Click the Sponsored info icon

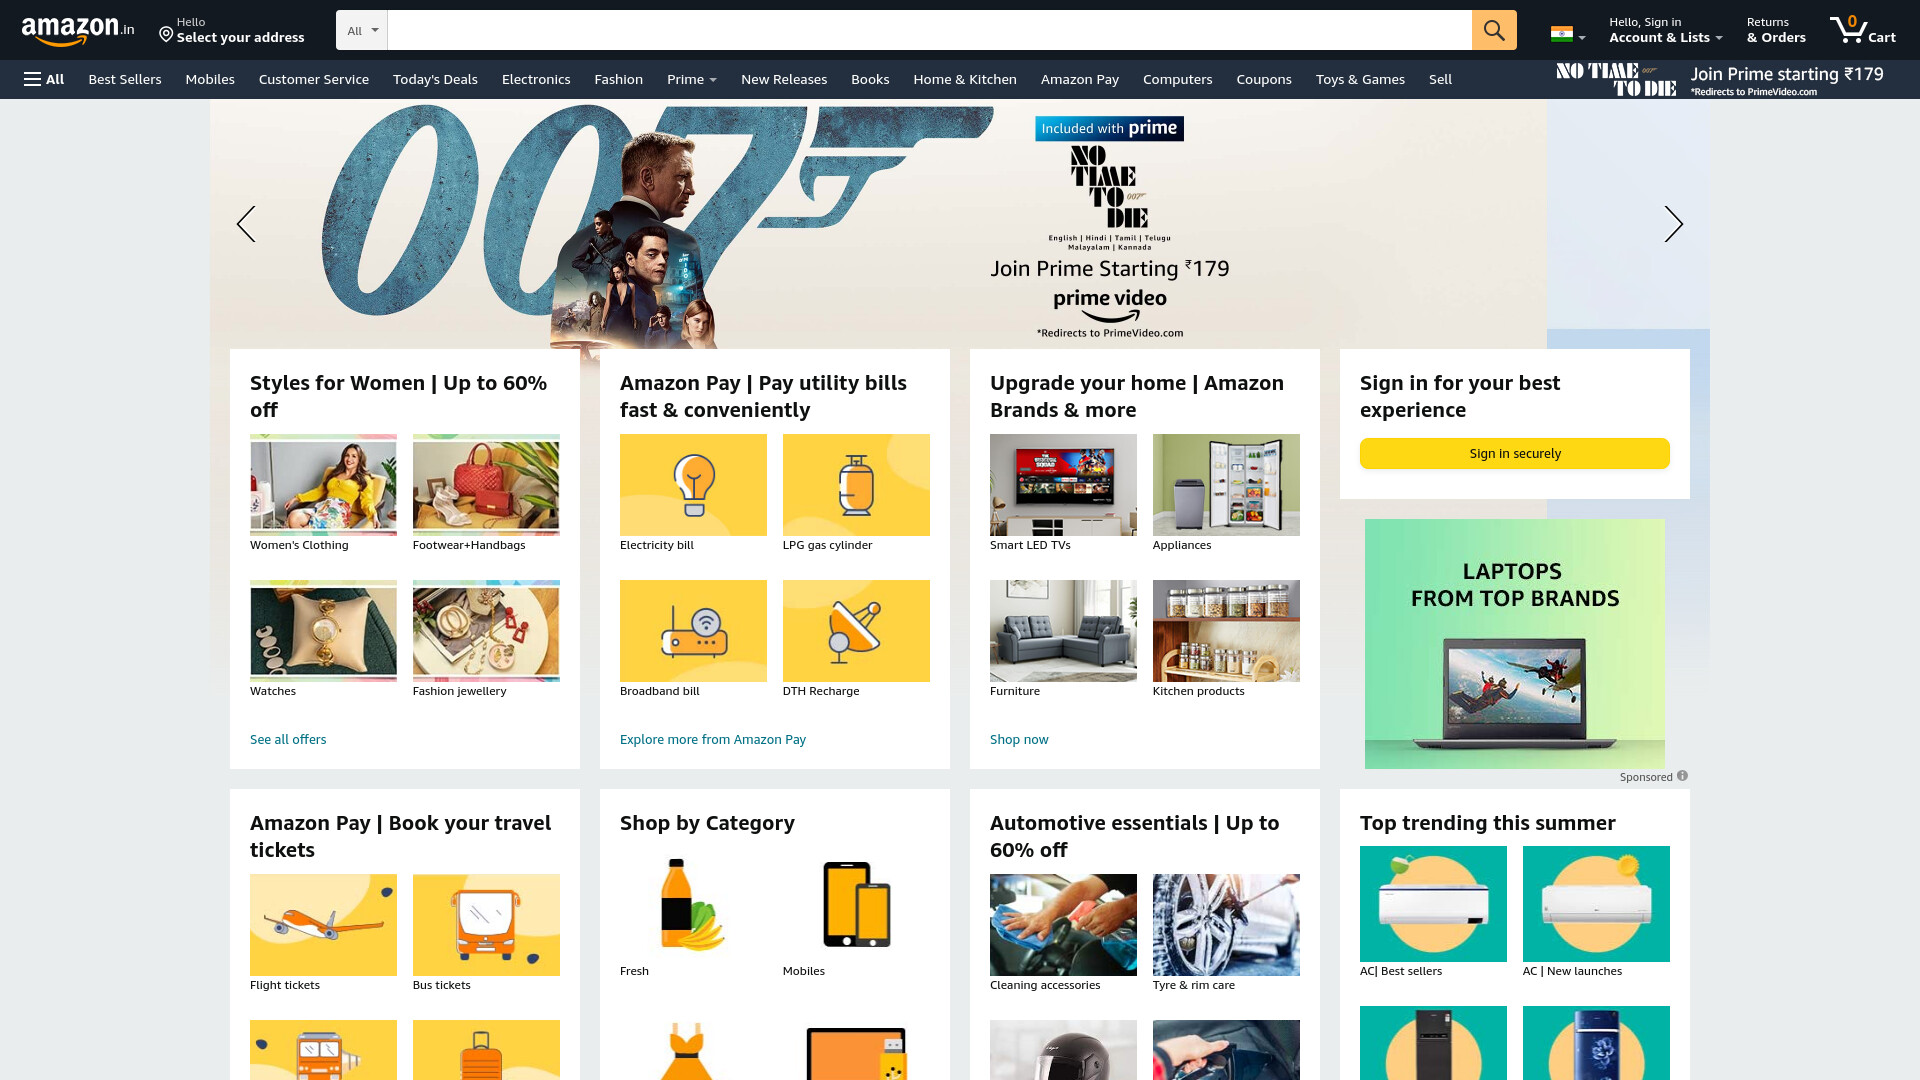[1682, 776]
